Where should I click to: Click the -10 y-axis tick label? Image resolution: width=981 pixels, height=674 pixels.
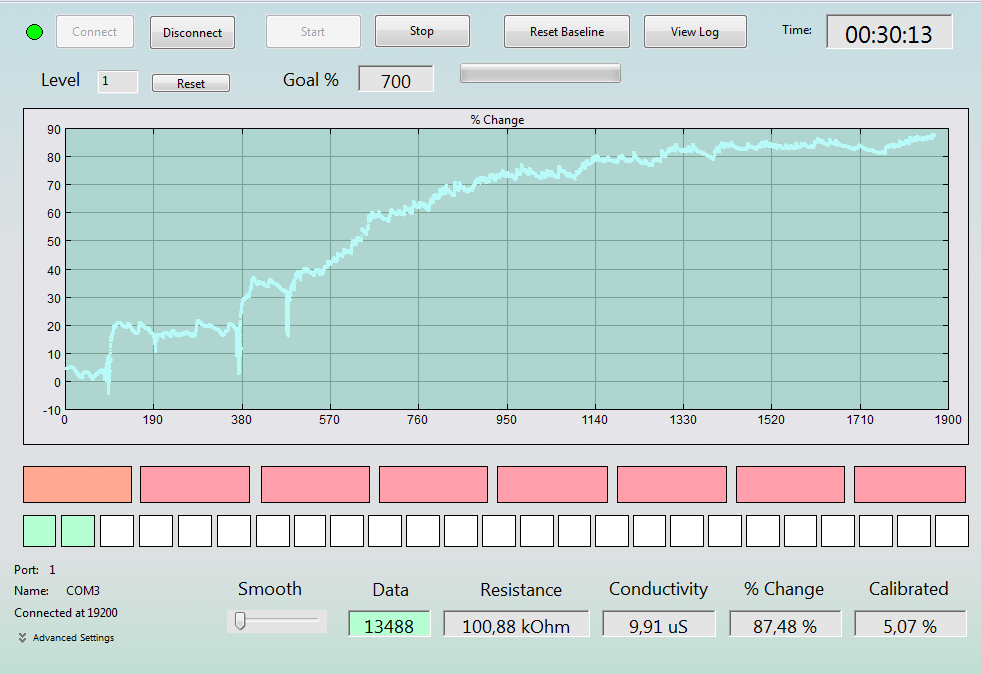[53, 411]
